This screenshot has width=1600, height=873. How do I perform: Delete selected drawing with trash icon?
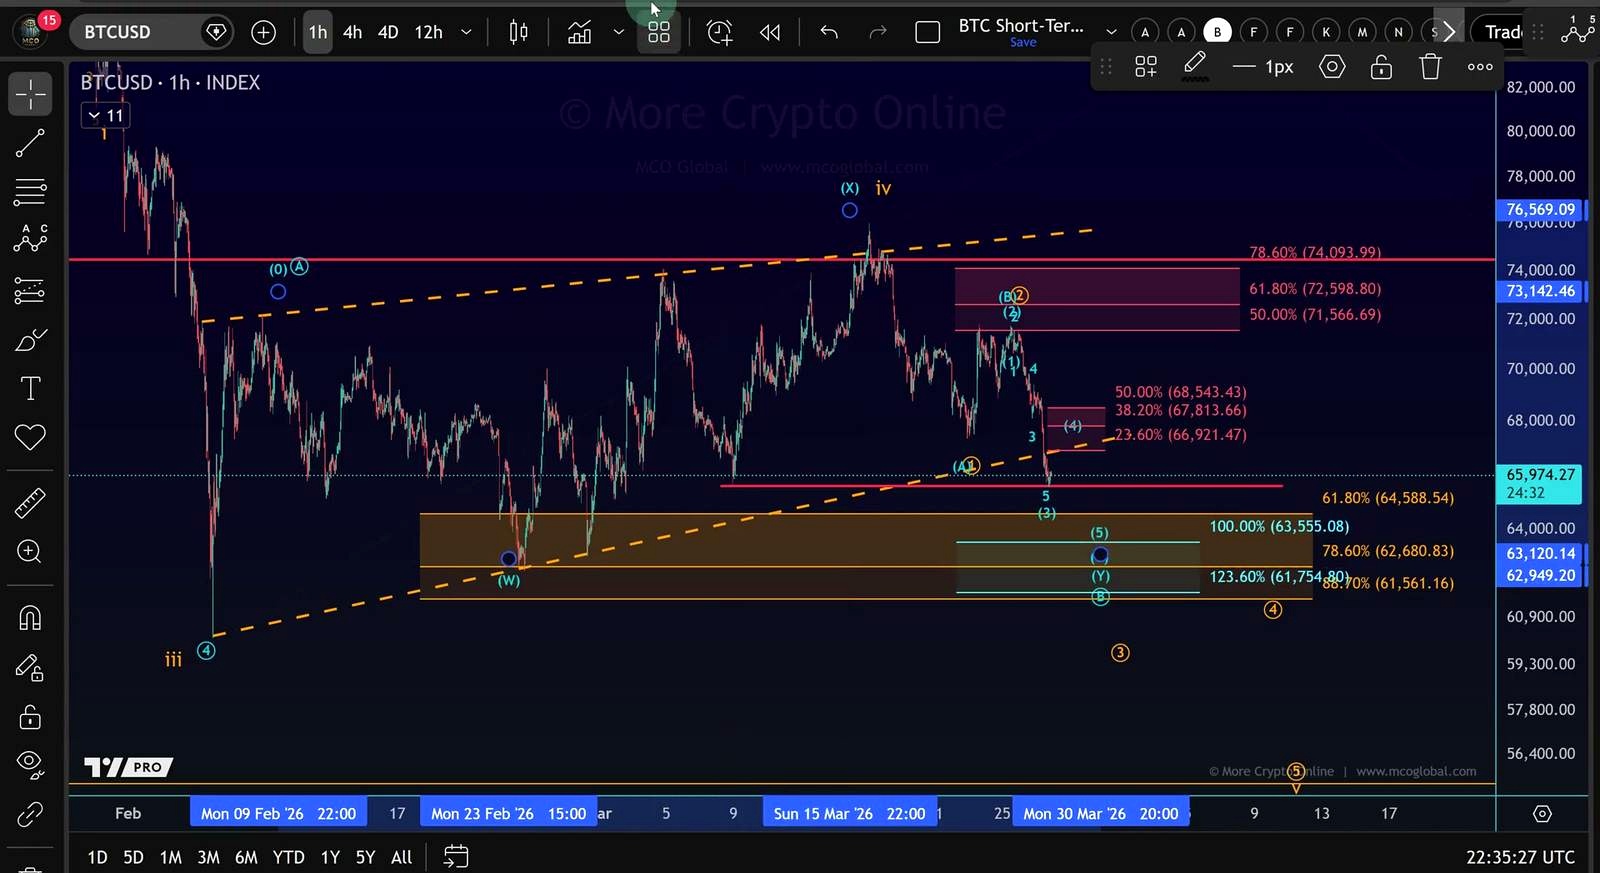click(x=1431, y=67)
